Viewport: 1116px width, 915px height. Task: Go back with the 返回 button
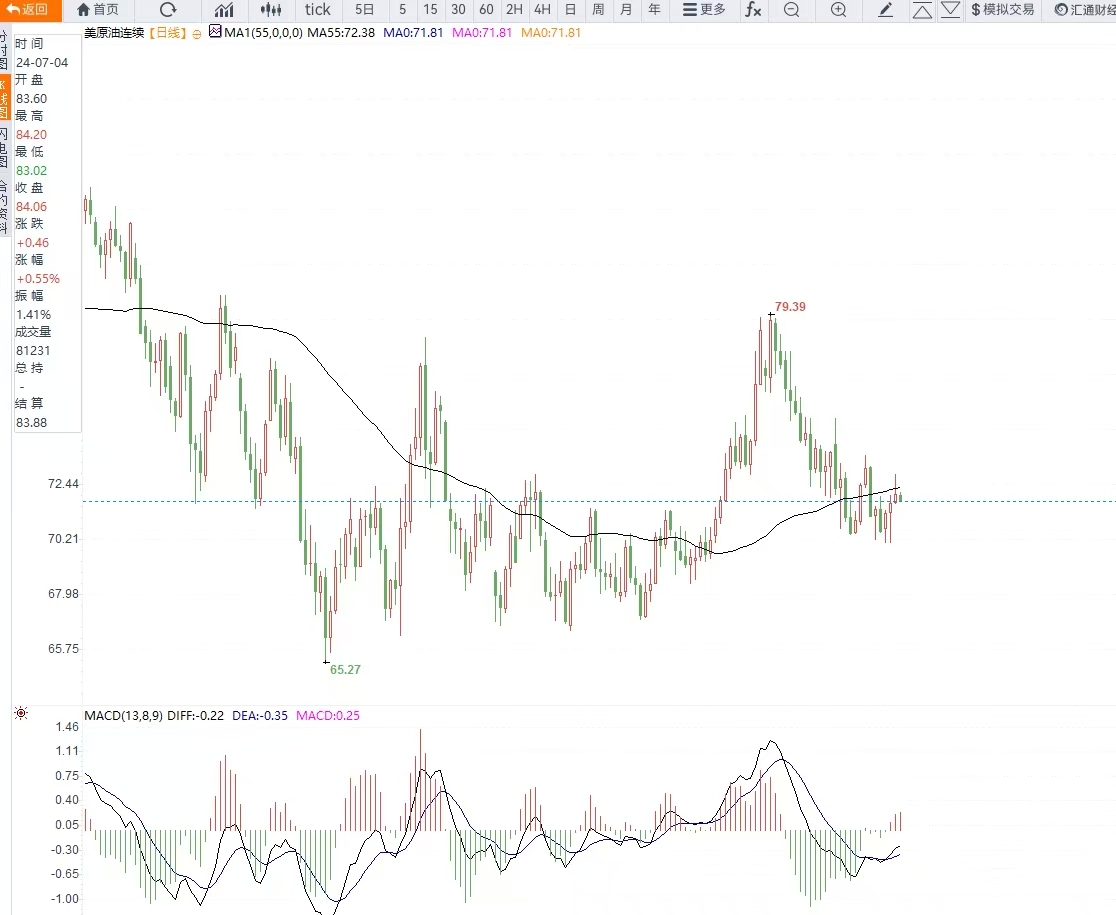click(x=27, y=10)
